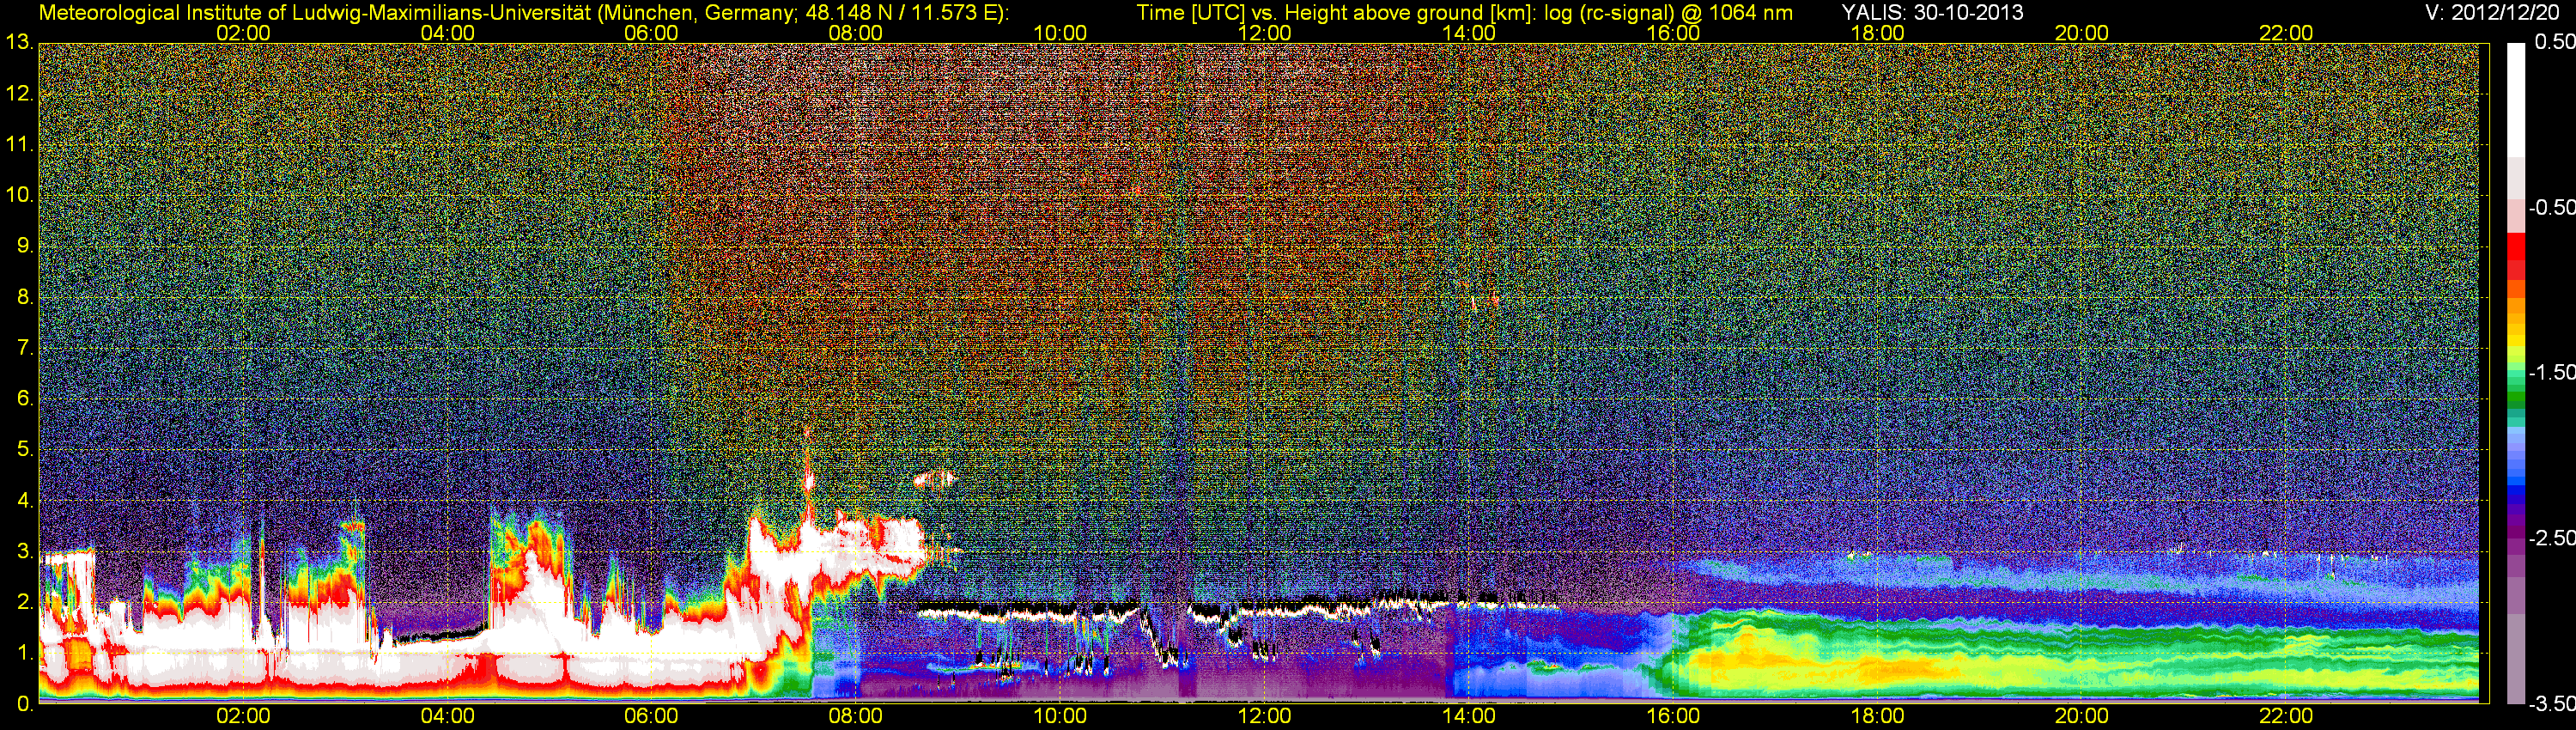
Task: Click the 18:00 label on the bottom time axis
Action: 1877,716
